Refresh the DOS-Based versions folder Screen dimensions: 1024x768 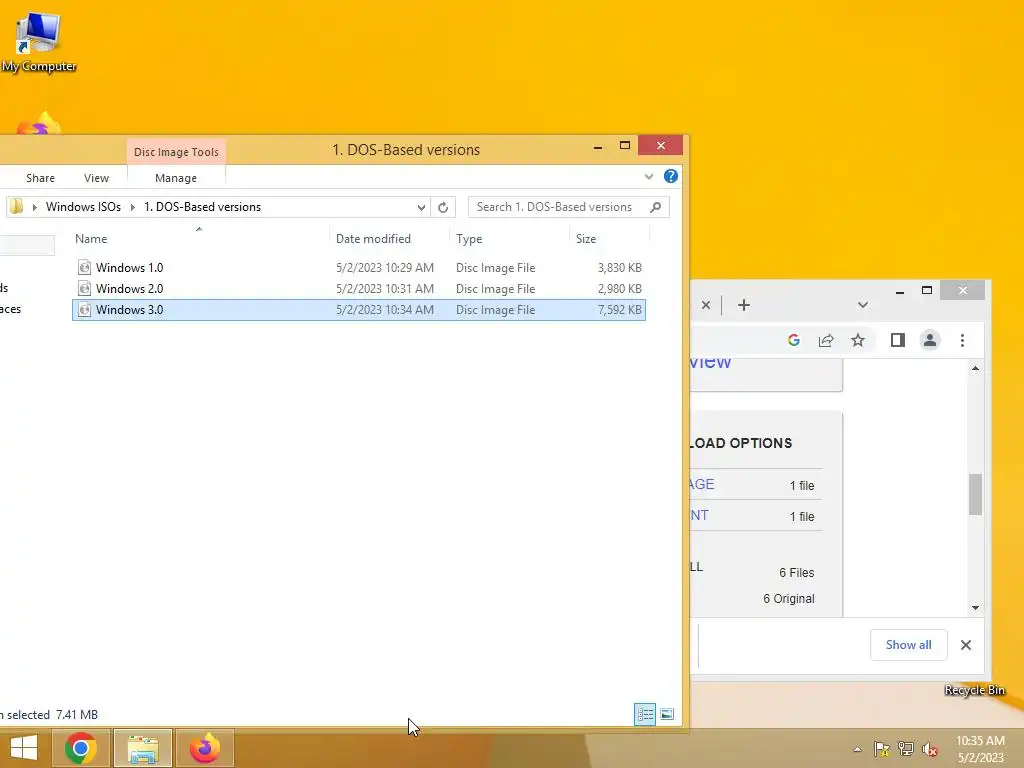pyautogui.click(x=443, y=207)
